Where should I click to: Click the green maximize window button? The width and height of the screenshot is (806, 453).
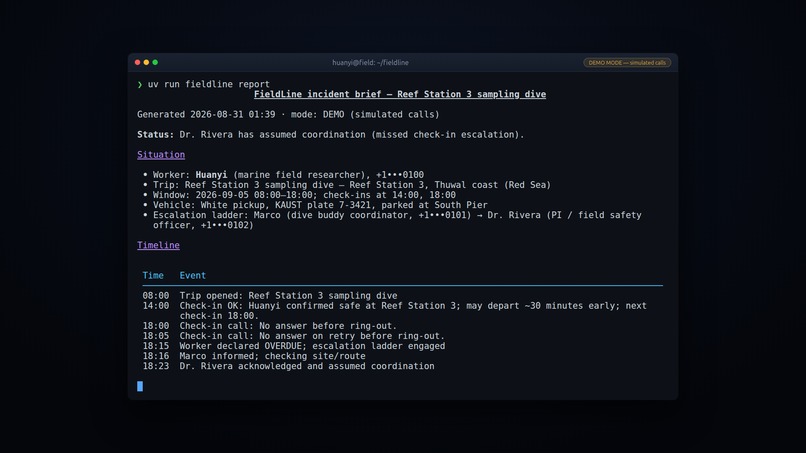tap(155, 62)
